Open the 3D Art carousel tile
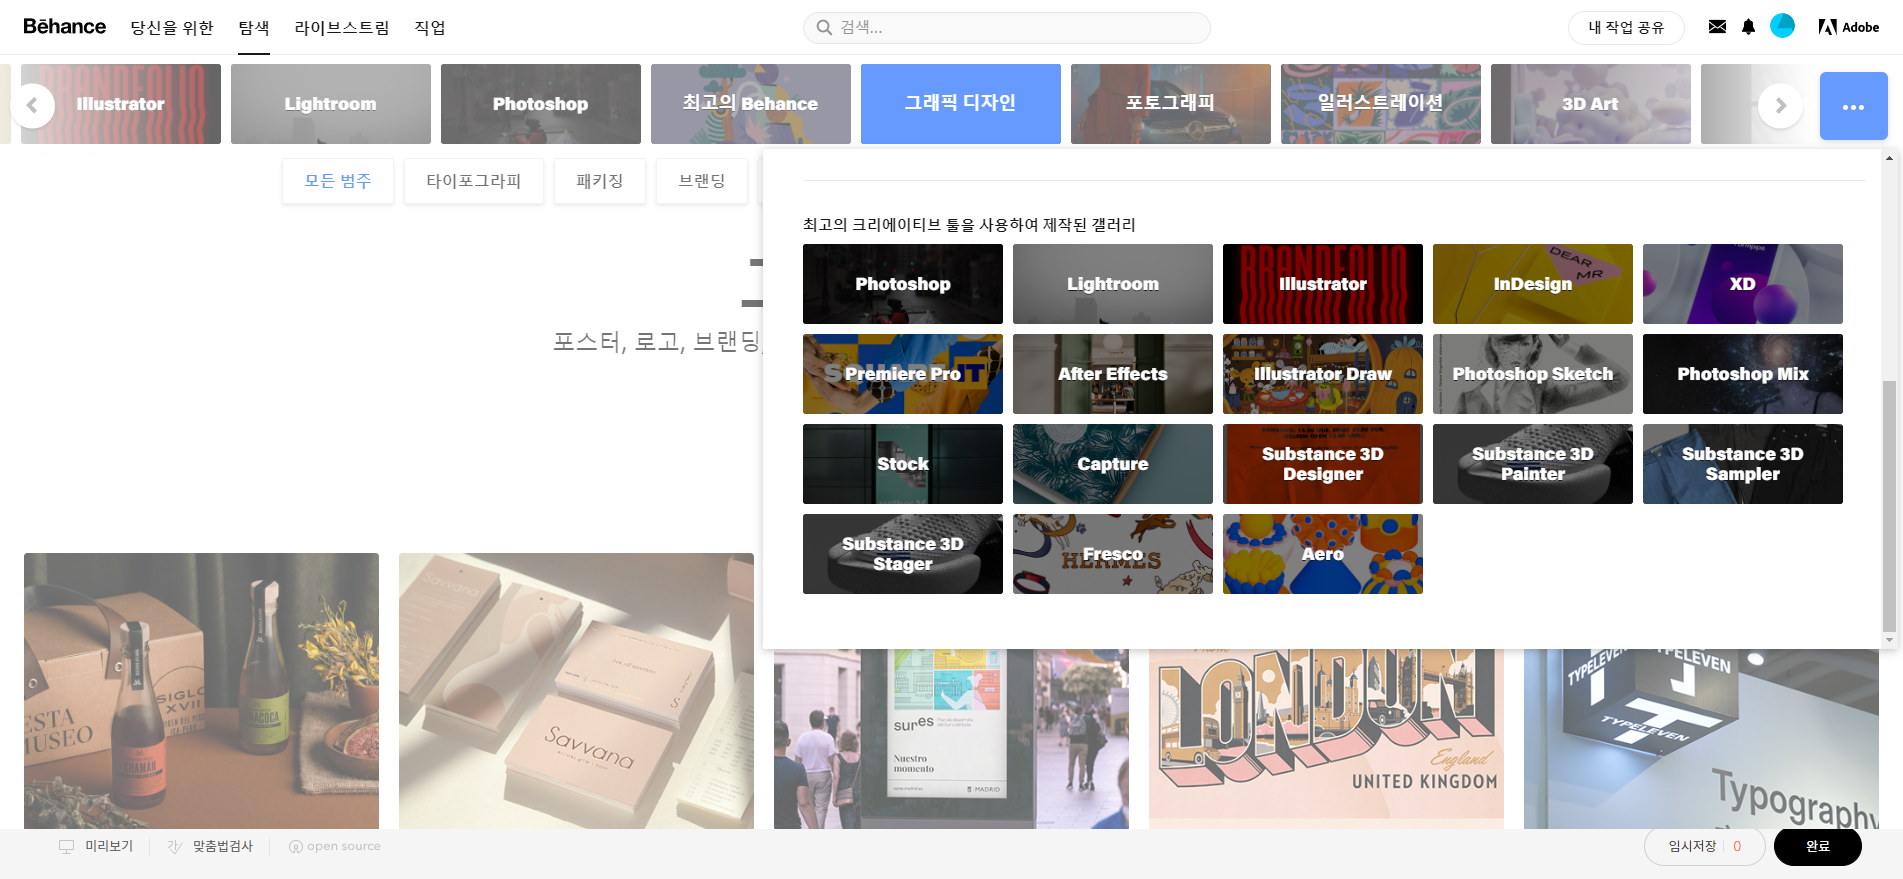 tap(1591, 104)
